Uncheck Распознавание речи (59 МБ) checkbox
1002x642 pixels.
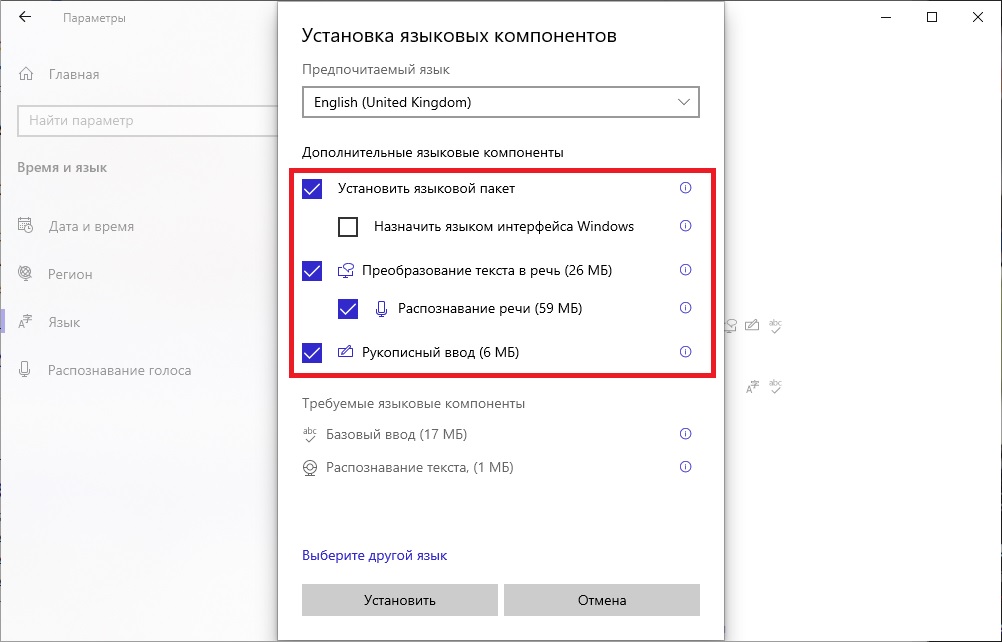click(348, 309)
